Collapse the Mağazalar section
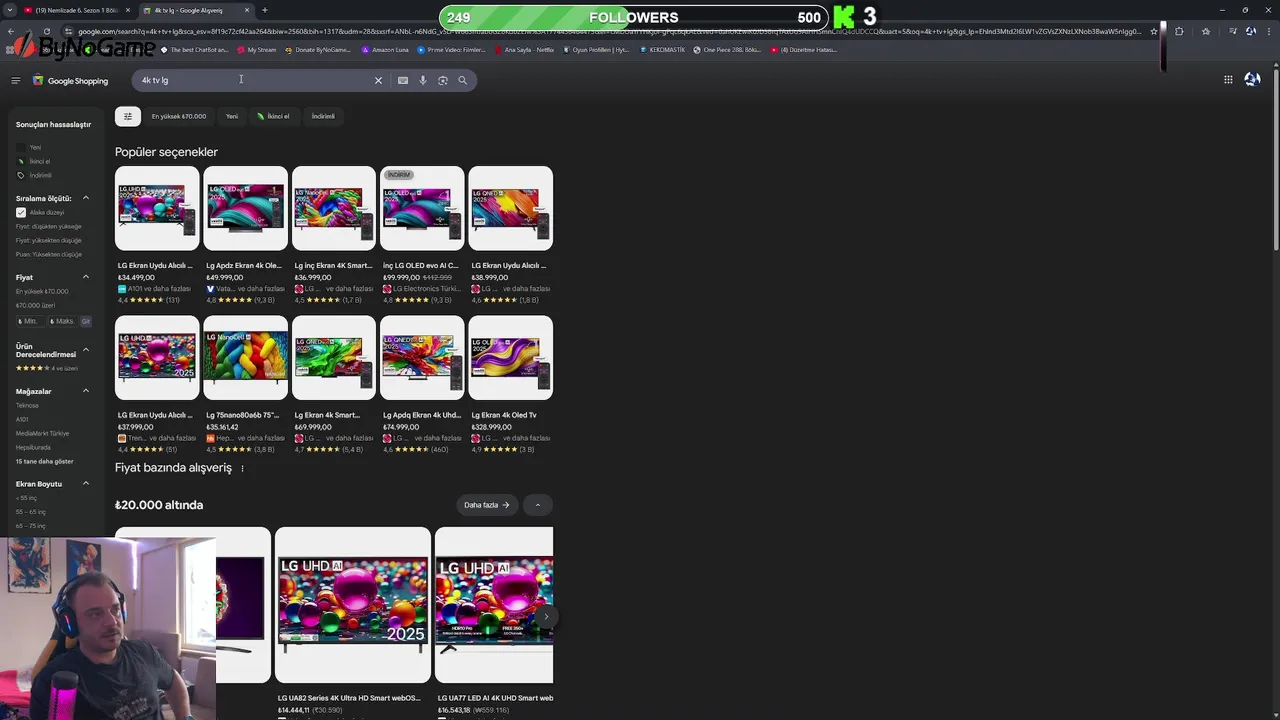This screenshot has width=1280, height=720. 86,391
